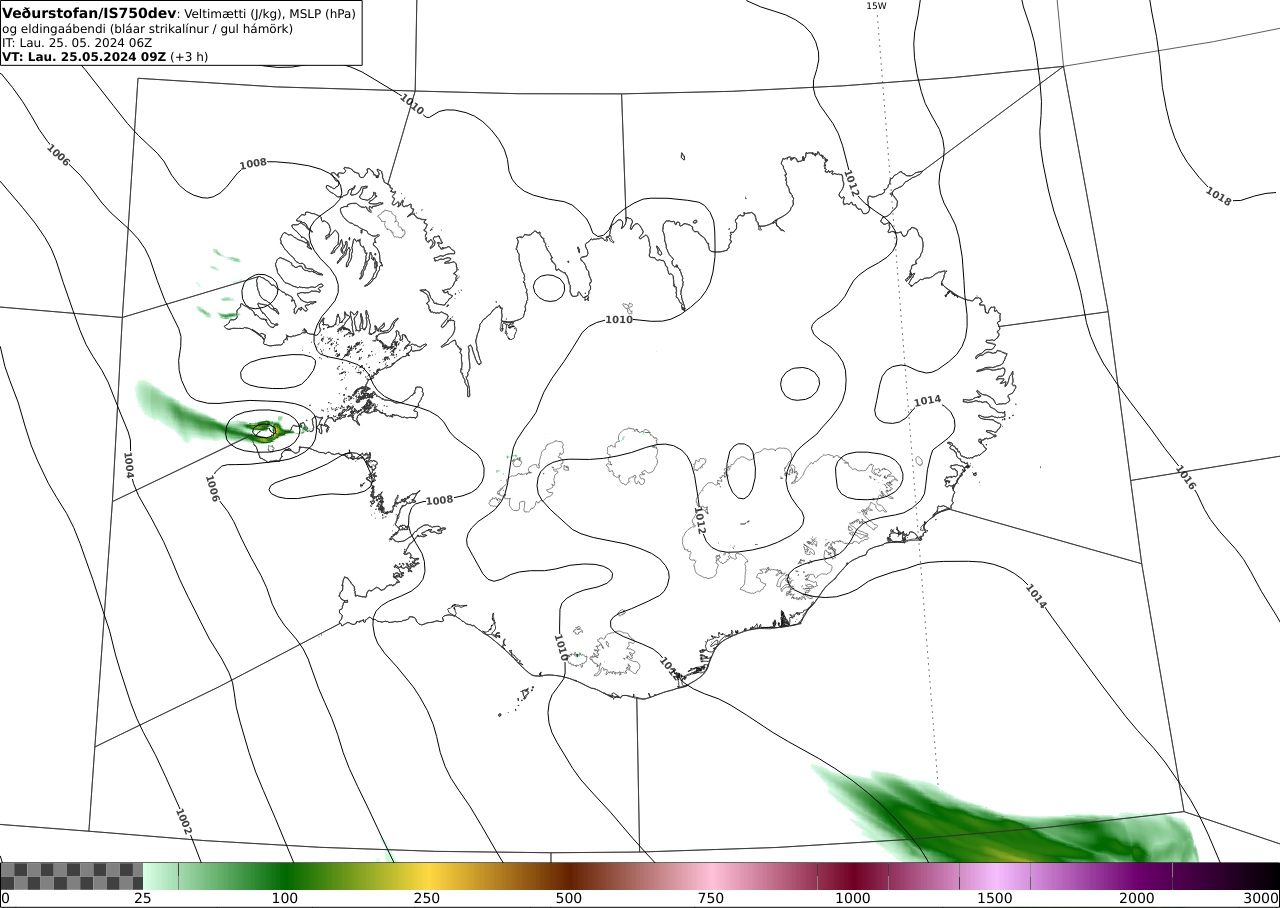Click the 1004 isobar label
Viewport: 1280px width, 908px height.
click(x=128, y=465)
